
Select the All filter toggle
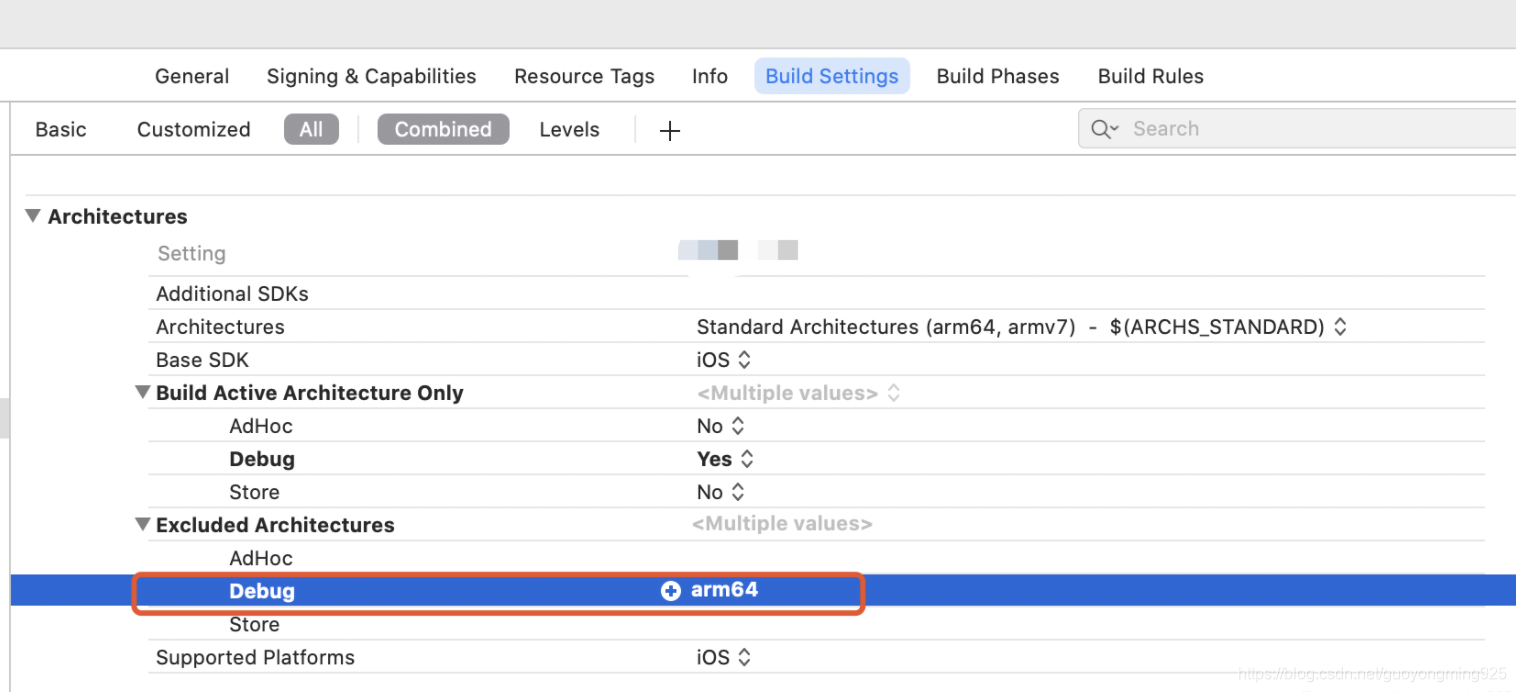pos(311,128)
